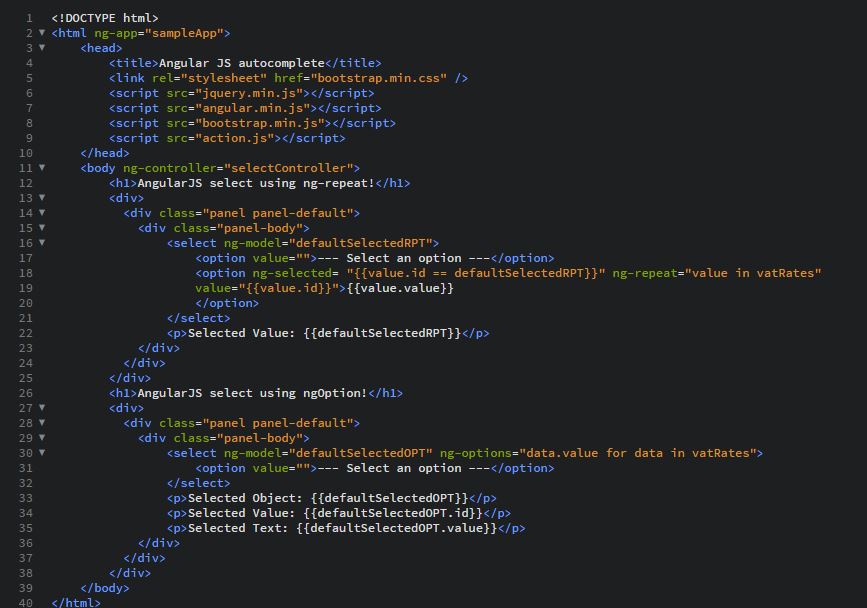The image size is (867, 608).
Task: Click "--- Select an option ---" on line 17
Action: (x=404, y=258)
